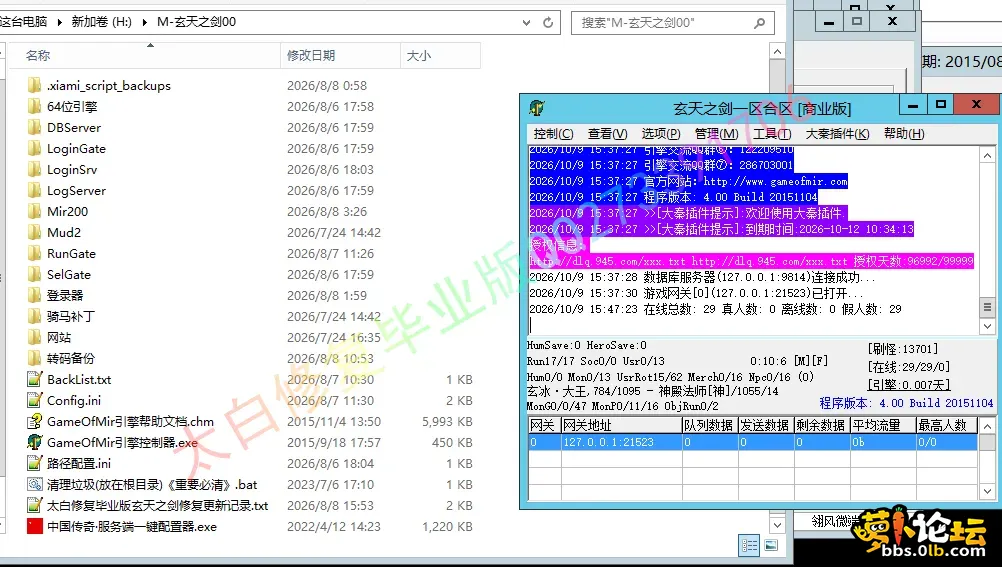Select the RunGate folder icon

pos(35,254)
